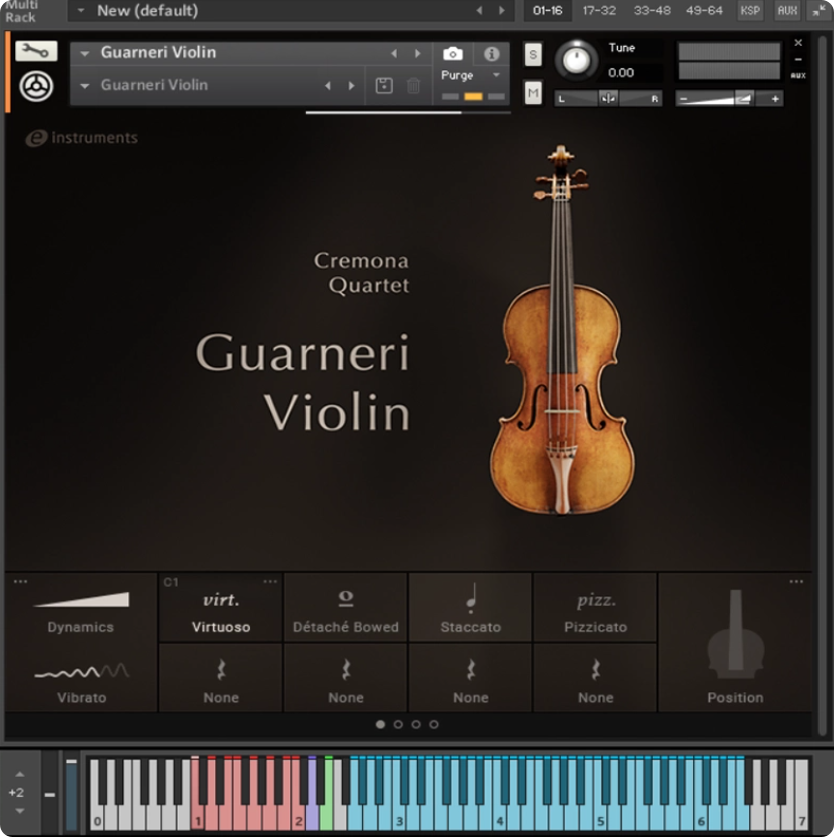Decrease volume with minus button

683,99
